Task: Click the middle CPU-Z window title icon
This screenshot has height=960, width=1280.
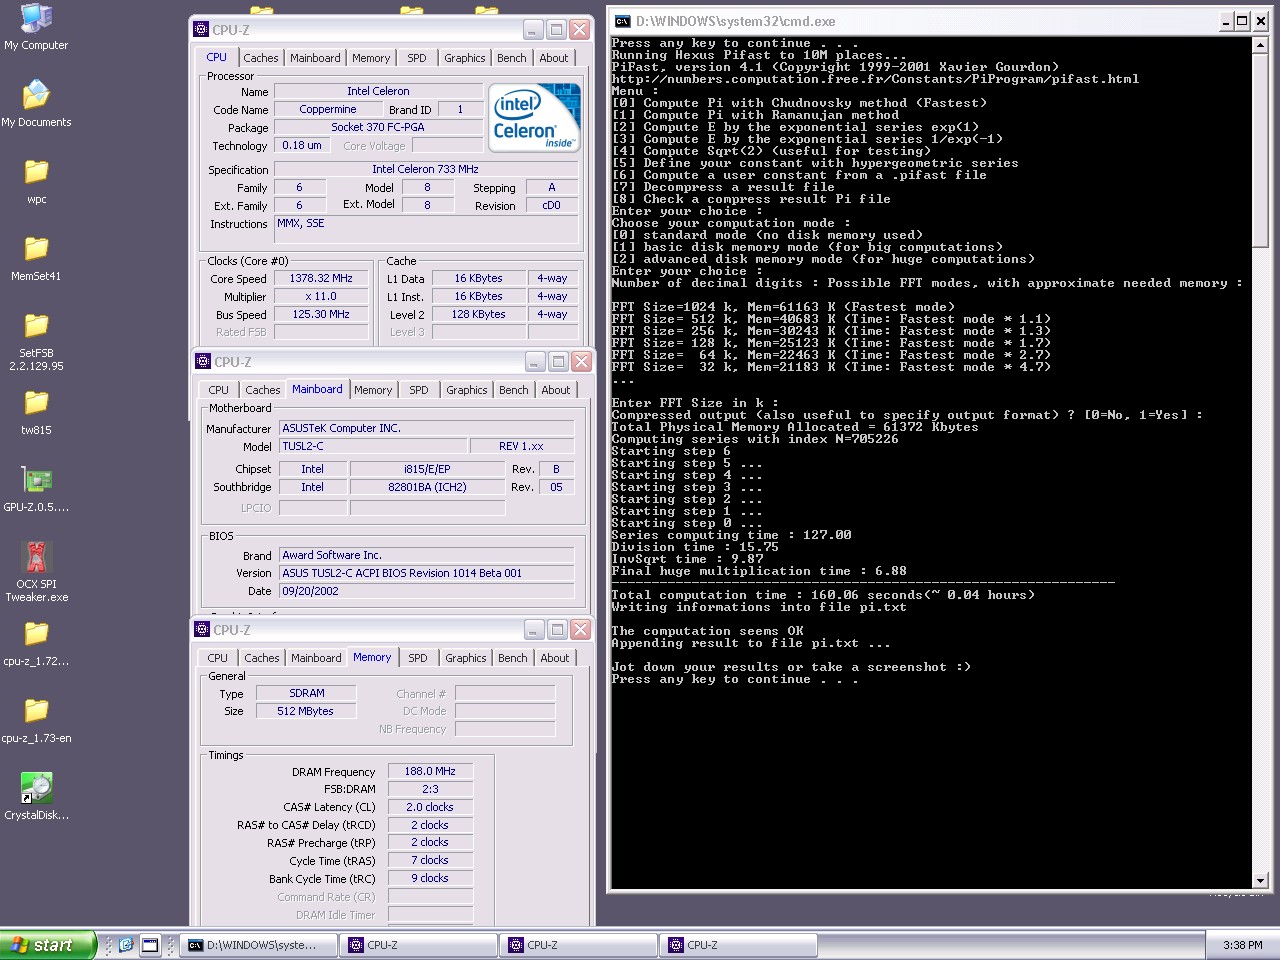Action: [203, 362]
